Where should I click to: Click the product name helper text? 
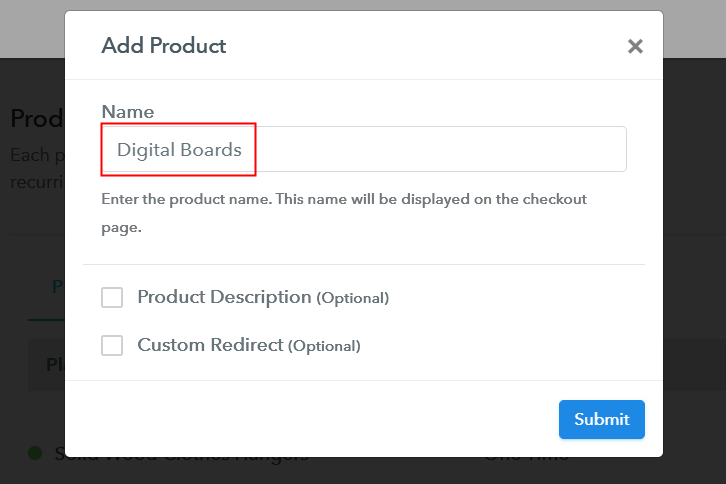[344, 213]
